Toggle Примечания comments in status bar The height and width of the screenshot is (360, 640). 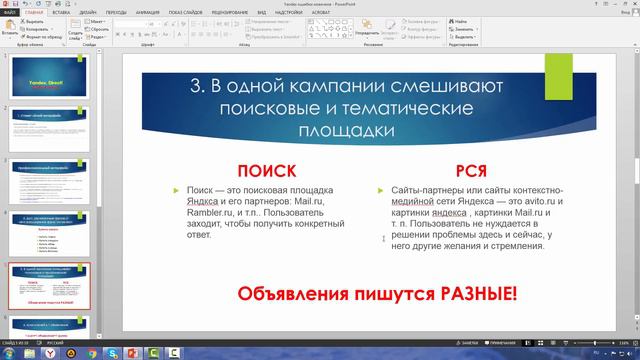500,343
